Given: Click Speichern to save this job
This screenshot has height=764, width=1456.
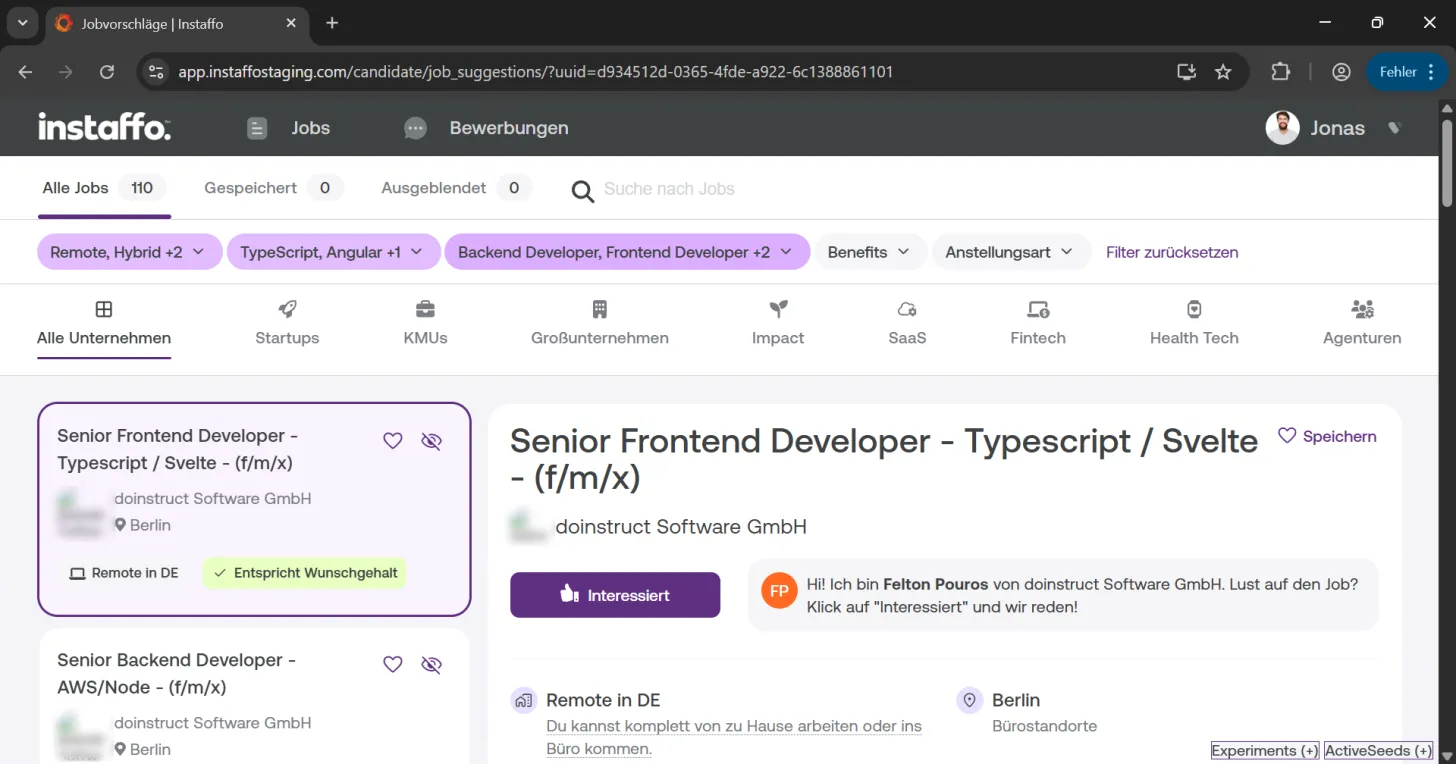Looking at the screenshot, I should point(1327,436).
